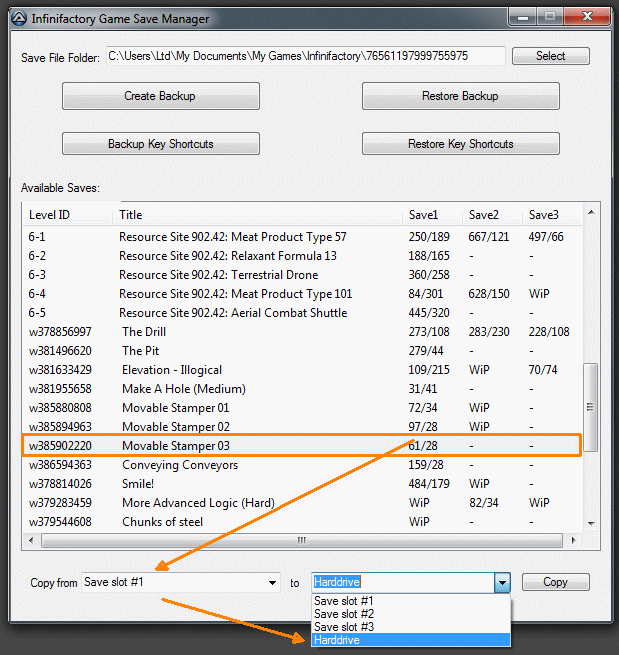This screenshot has width=619, height=655.
Task: Choose Harddrive in the dropdown list
Action: (411, 640)
